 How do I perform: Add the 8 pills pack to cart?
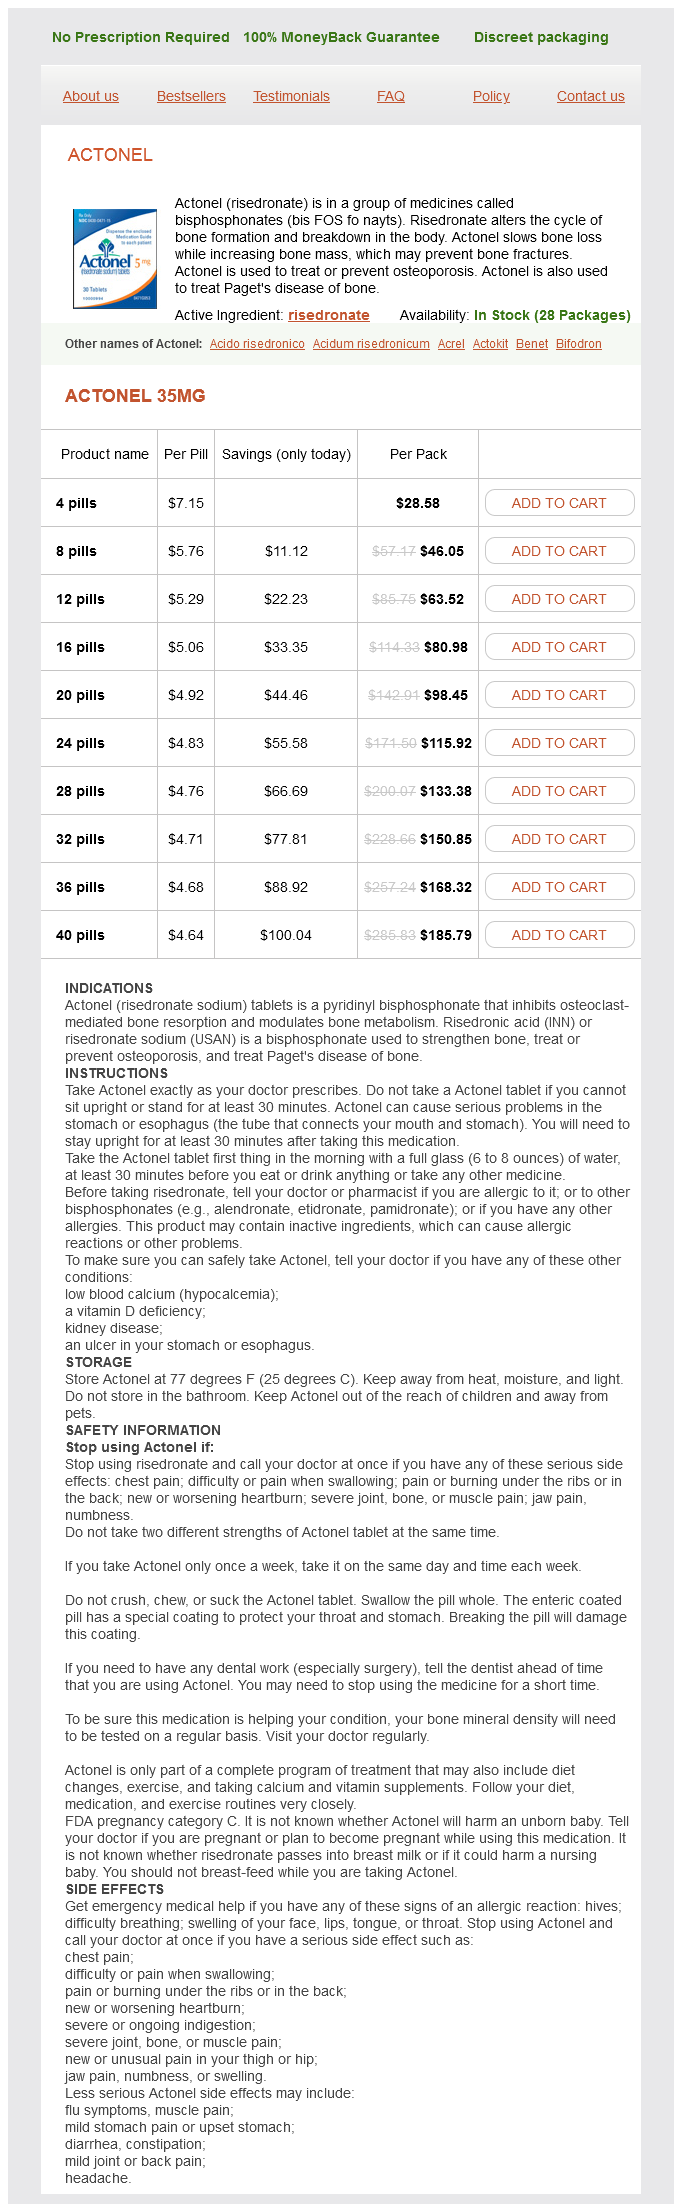559,551
